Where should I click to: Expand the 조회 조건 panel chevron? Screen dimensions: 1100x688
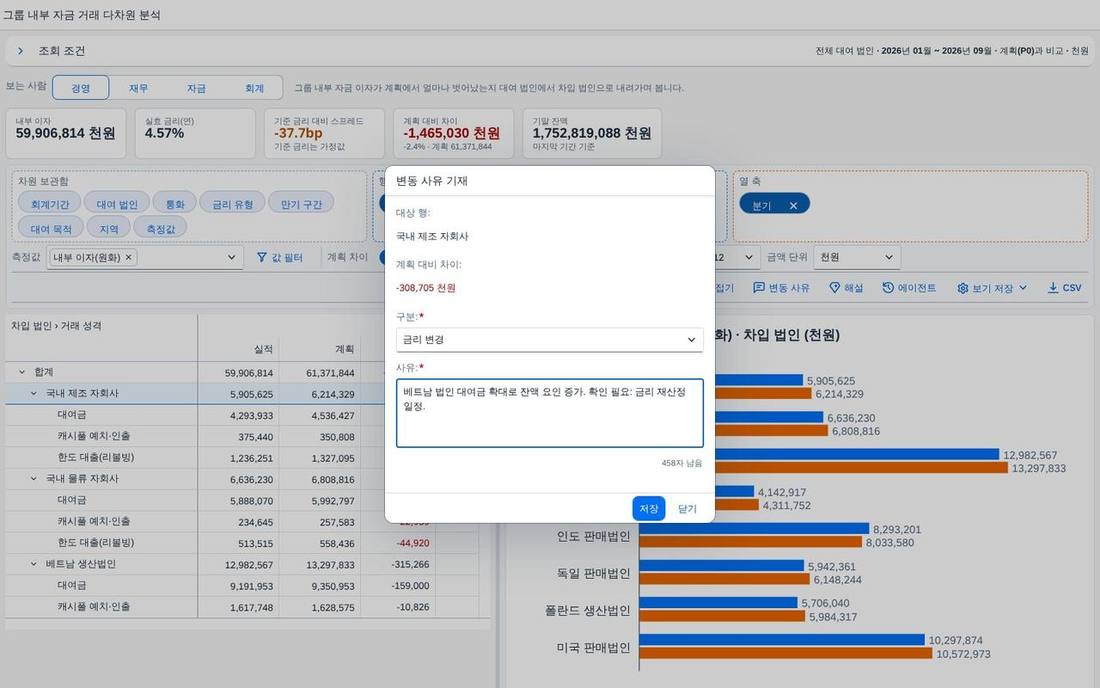pos(20,50)
